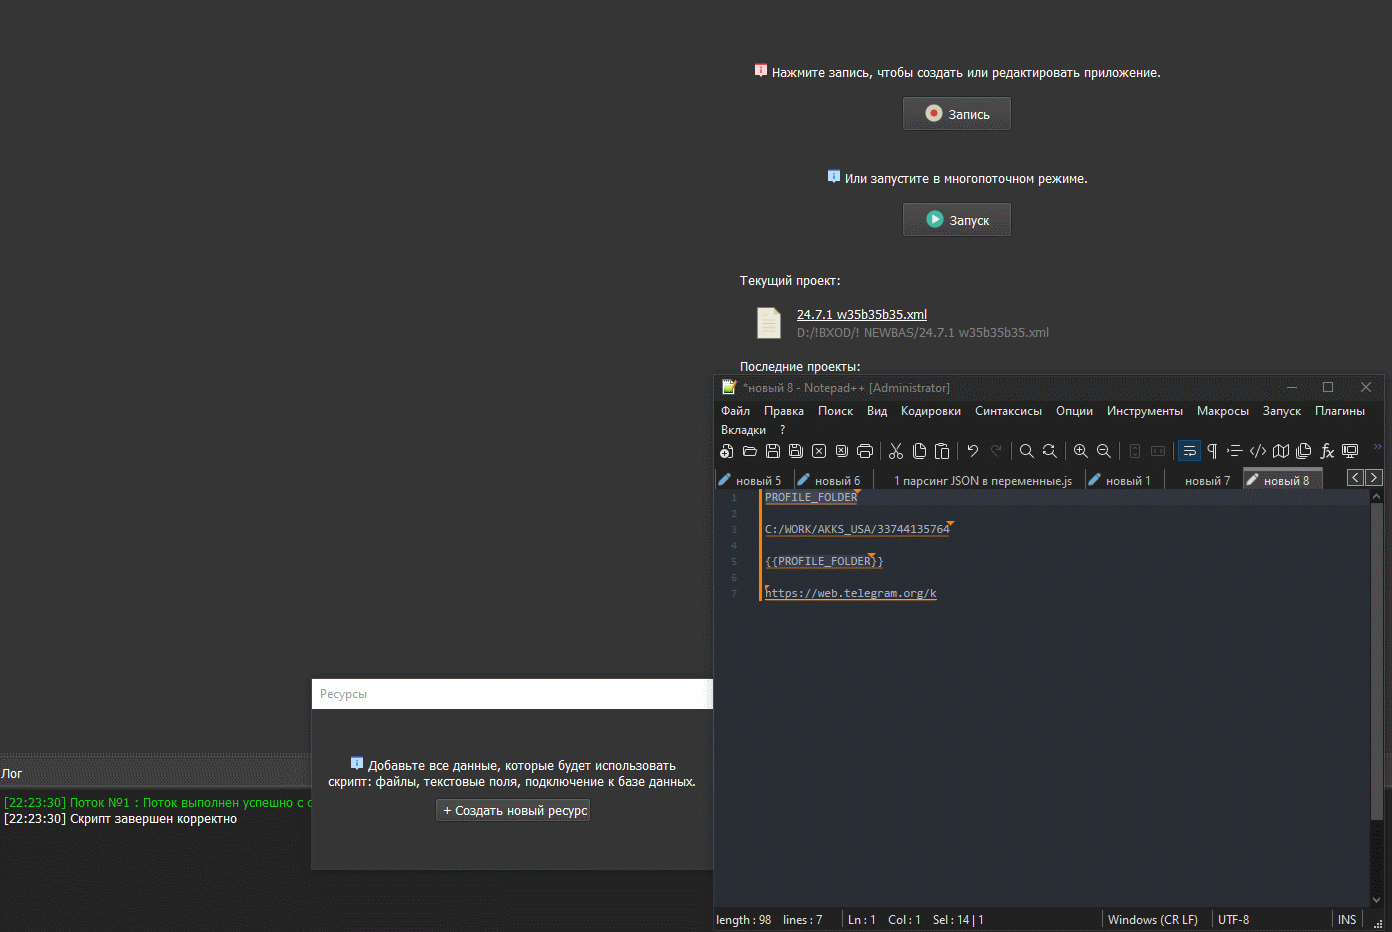The width and height of the screenshot is (1392, 932).
Task: Click the Undo arrow icon
Action: (x=972, y=451)
